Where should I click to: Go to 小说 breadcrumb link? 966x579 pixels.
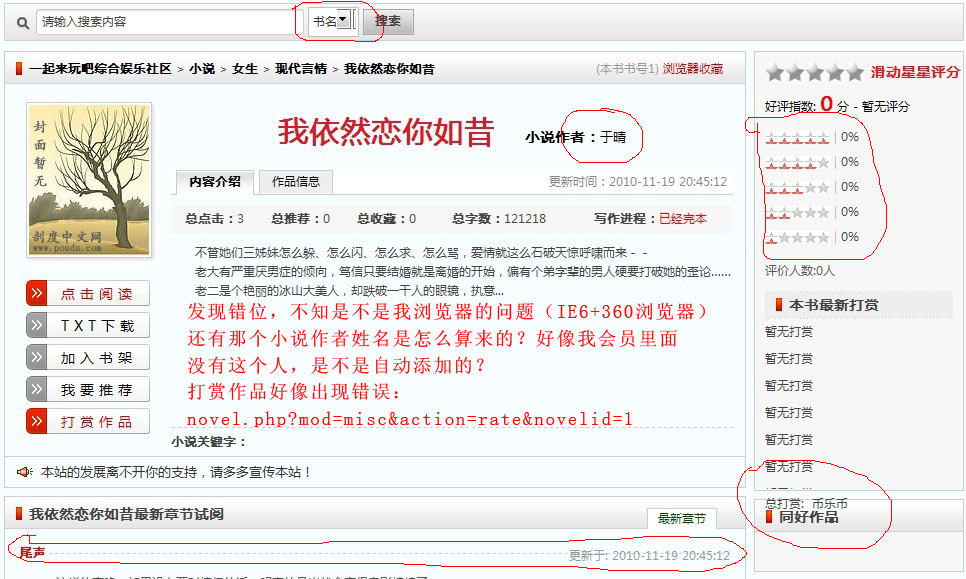click(x=202, y=69)
